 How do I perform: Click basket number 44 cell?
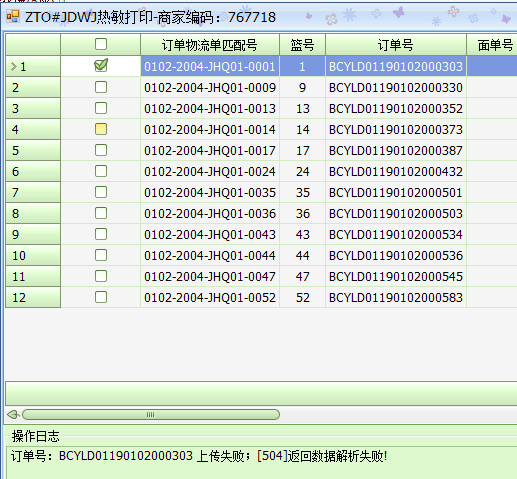coord(302,256)
